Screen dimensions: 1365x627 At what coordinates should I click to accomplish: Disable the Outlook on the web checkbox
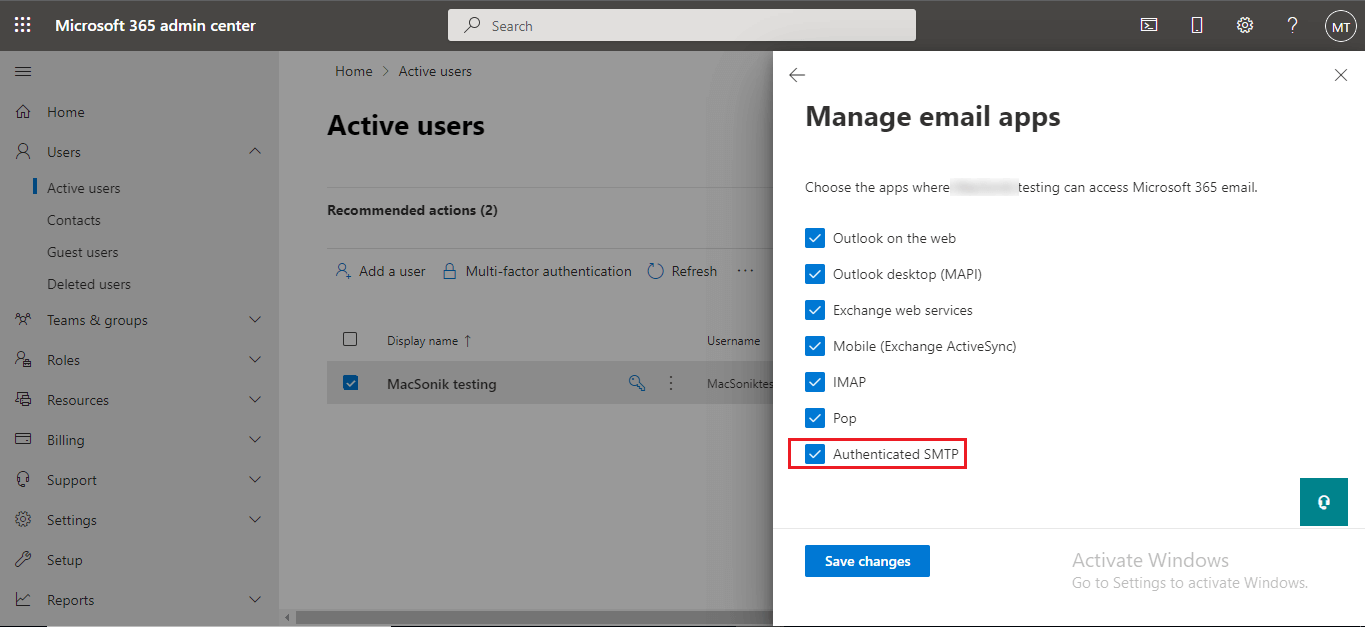coord(815,238)
